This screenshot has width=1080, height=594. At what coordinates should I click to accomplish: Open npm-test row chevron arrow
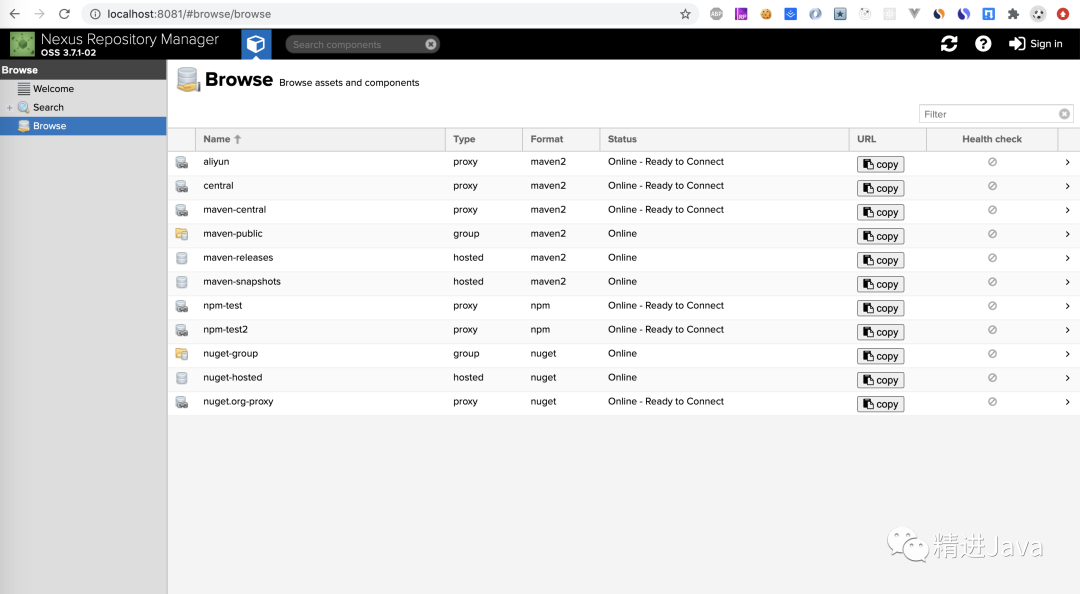point(1068,306)
